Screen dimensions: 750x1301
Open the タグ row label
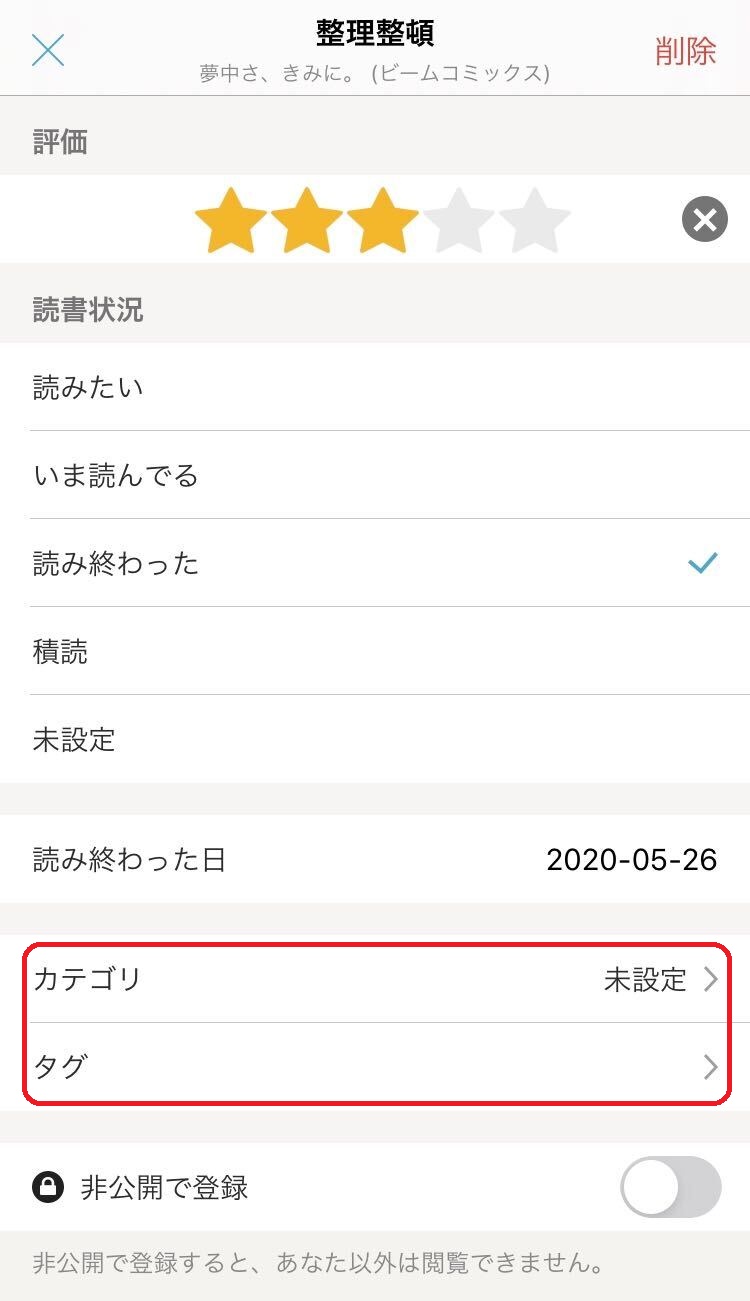[x=60, y=1067]
